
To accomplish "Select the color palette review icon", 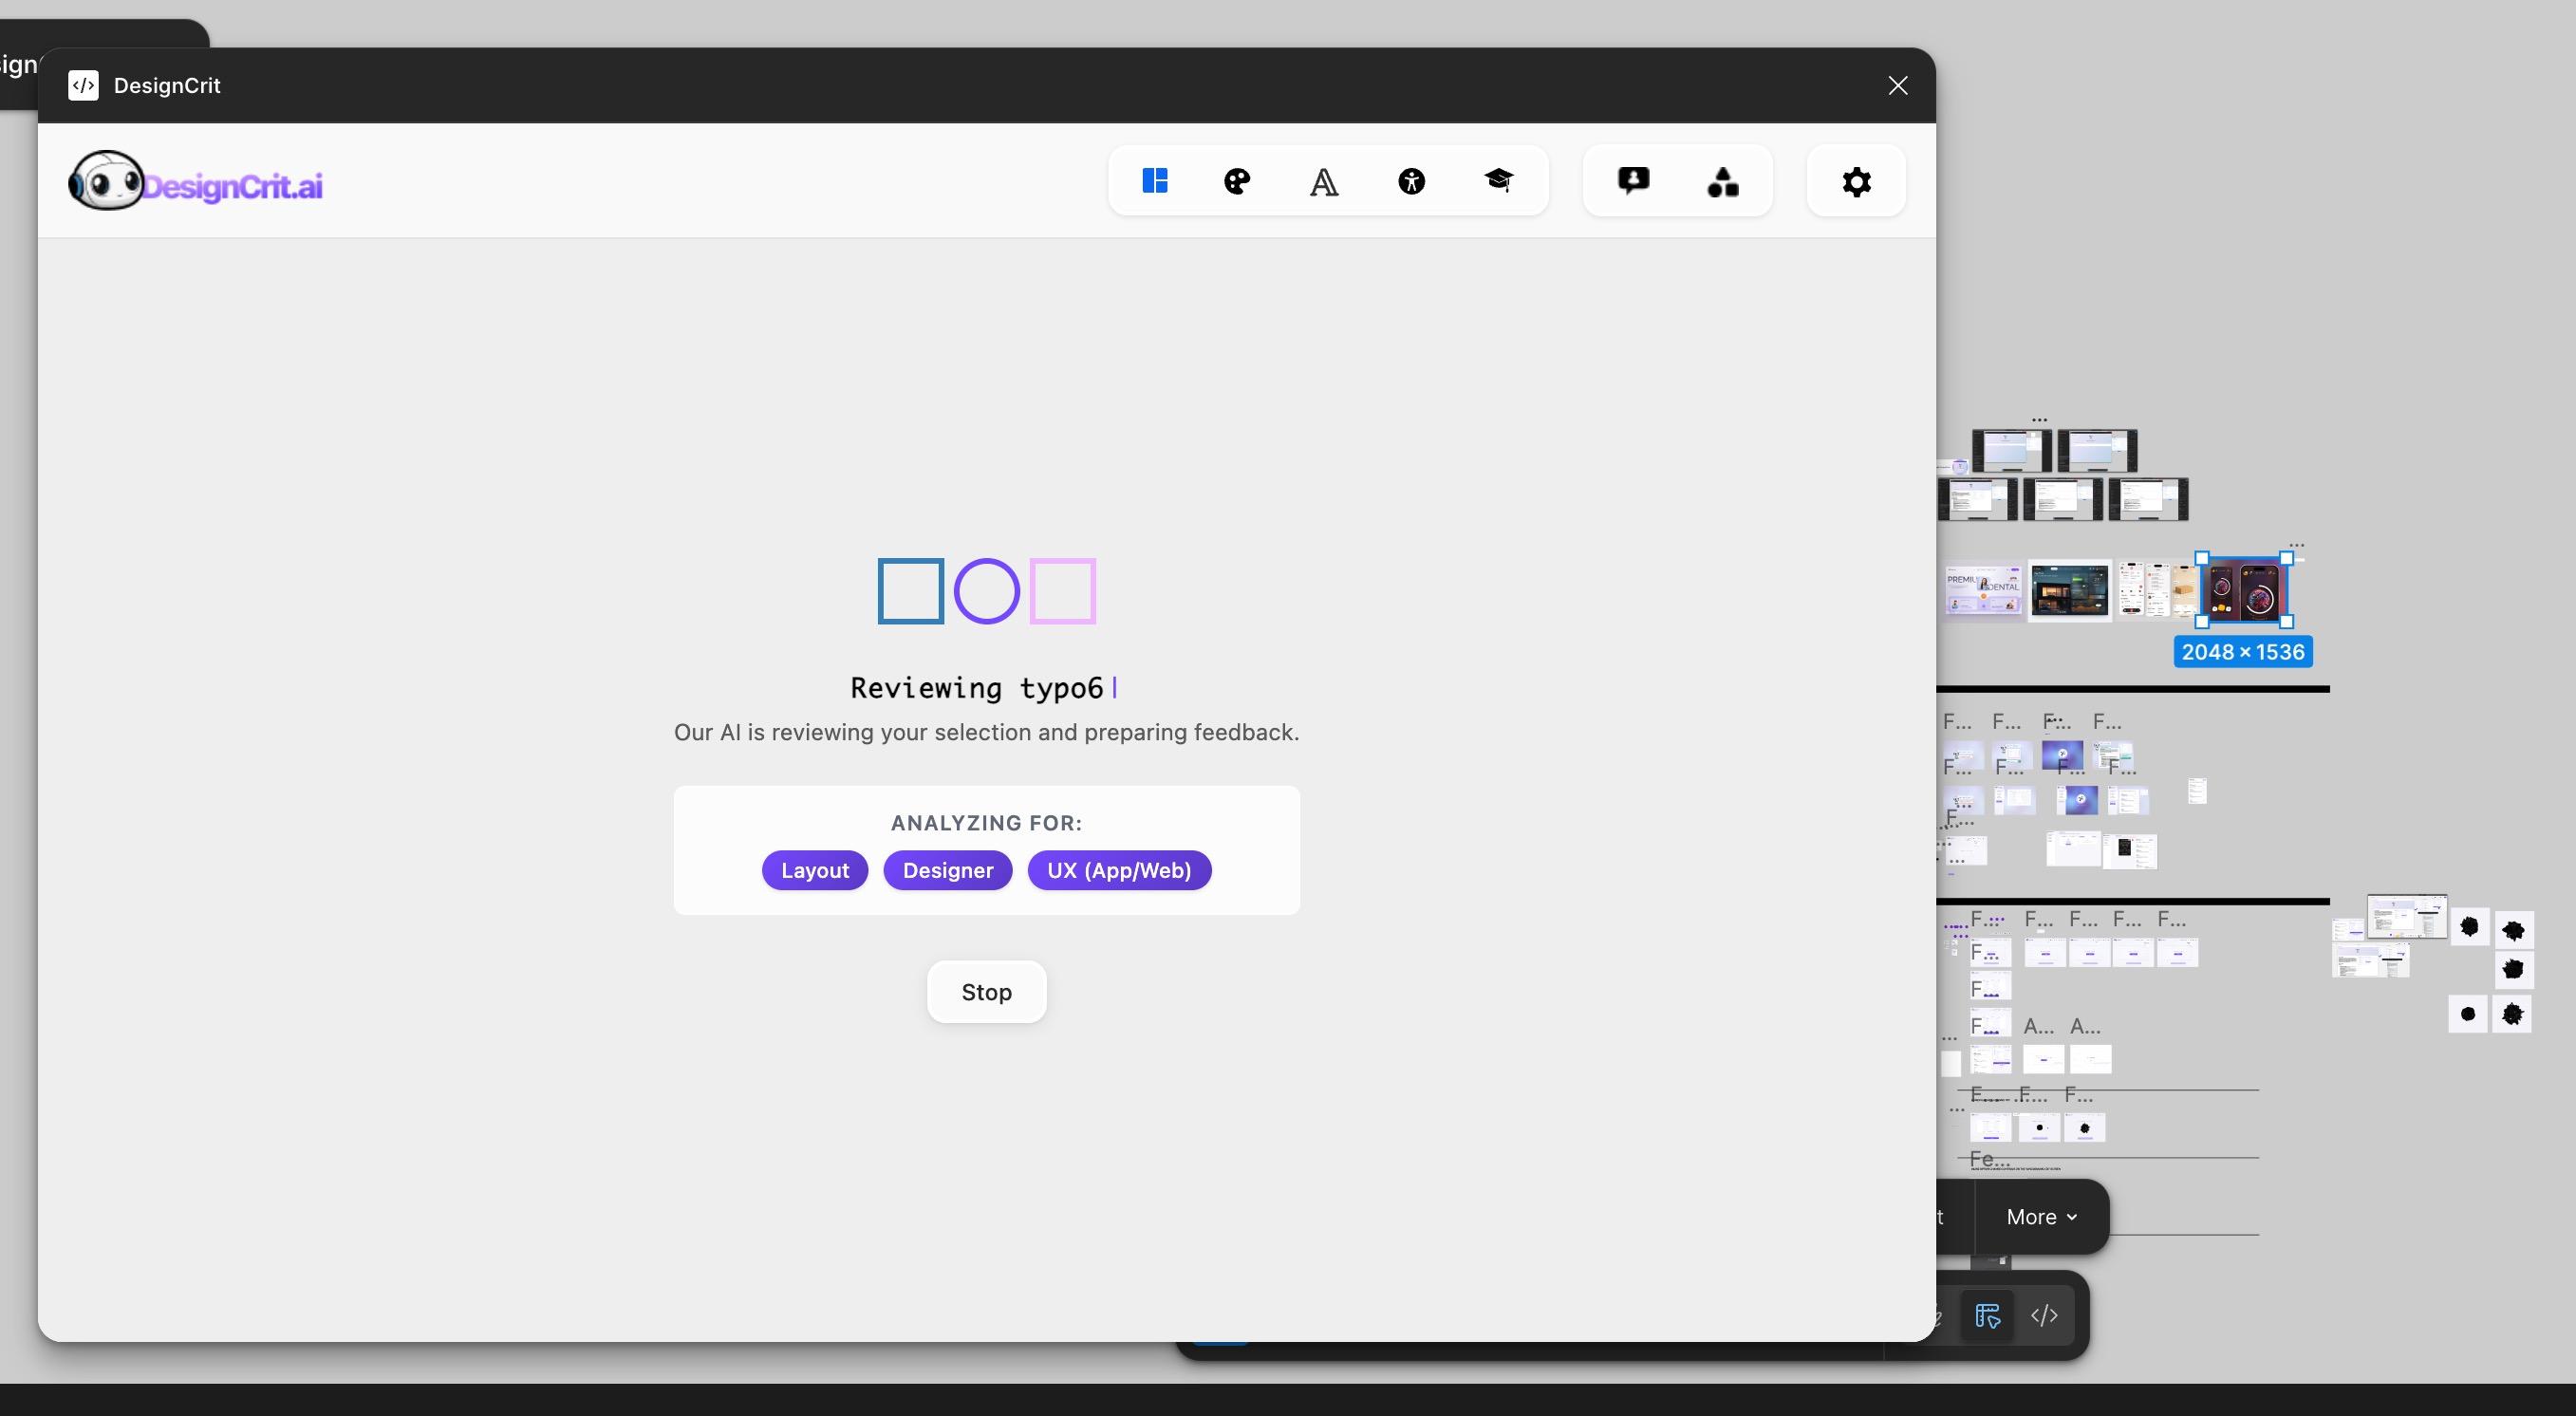I will click(1237, 181).
